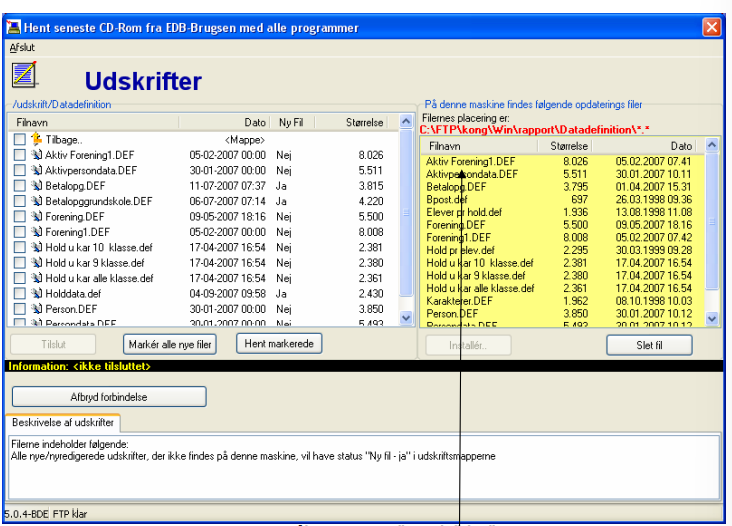Click the Afbryd forbindelse button
The height and width of the screenshot is (526, 732).
pyautogui.click(x=109, y=397)
